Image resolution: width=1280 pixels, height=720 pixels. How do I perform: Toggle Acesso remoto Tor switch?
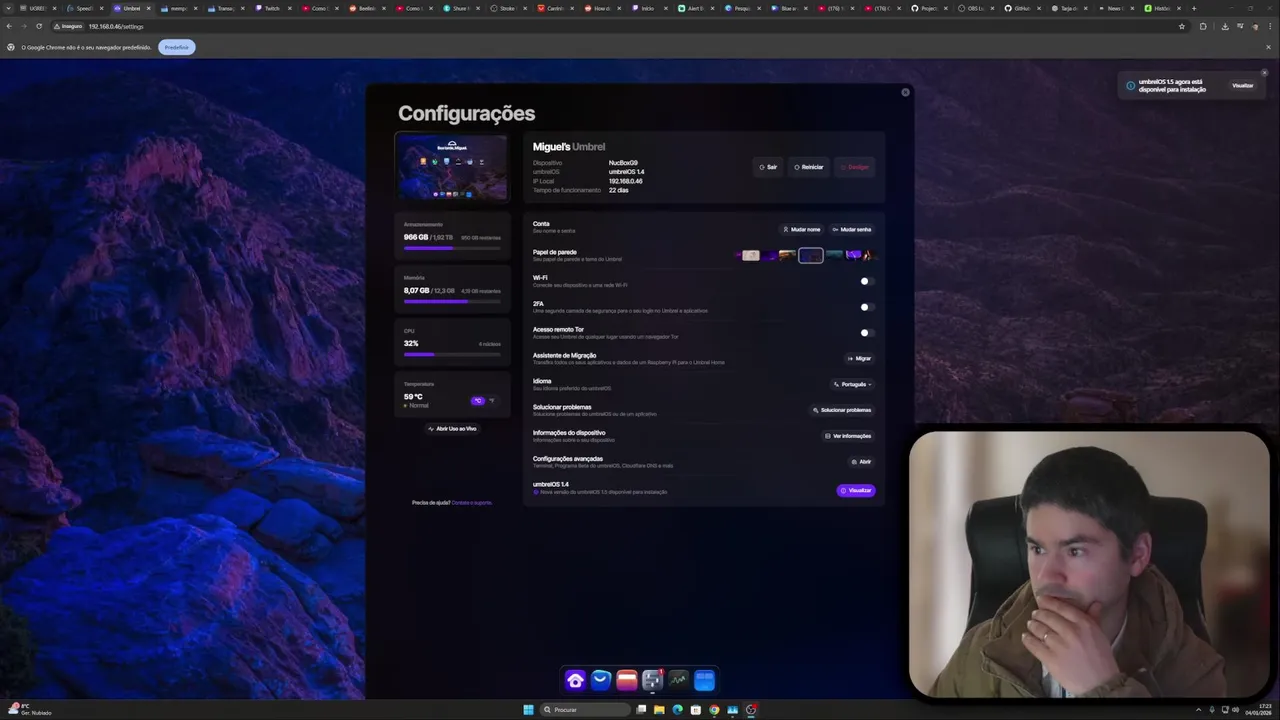pyautogui.click(x=866, y=333)
